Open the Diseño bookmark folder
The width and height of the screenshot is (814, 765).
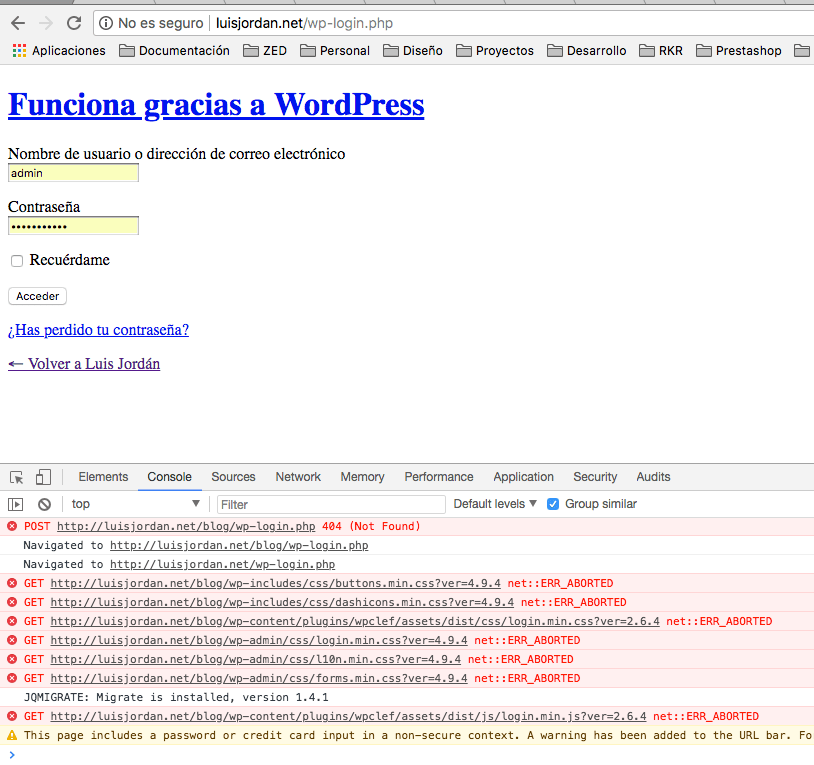click(413, 50)
